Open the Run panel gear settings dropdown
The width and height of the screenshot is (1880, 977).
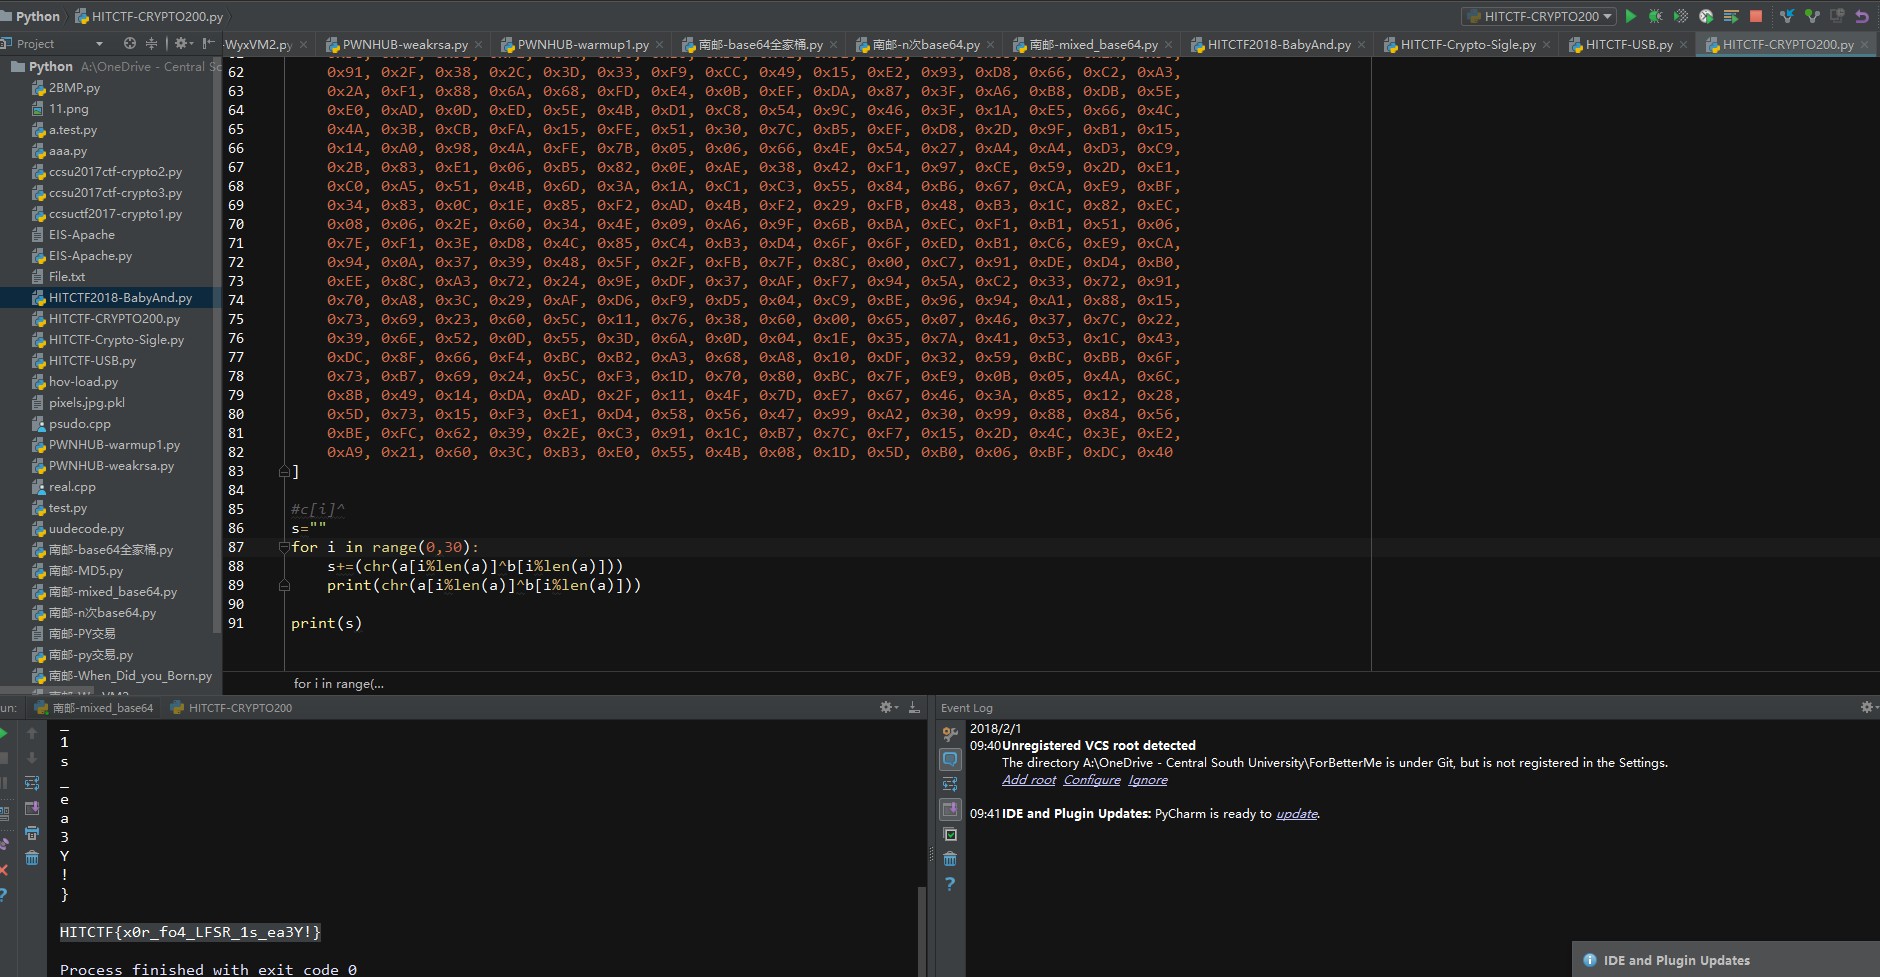coord(888,707)
